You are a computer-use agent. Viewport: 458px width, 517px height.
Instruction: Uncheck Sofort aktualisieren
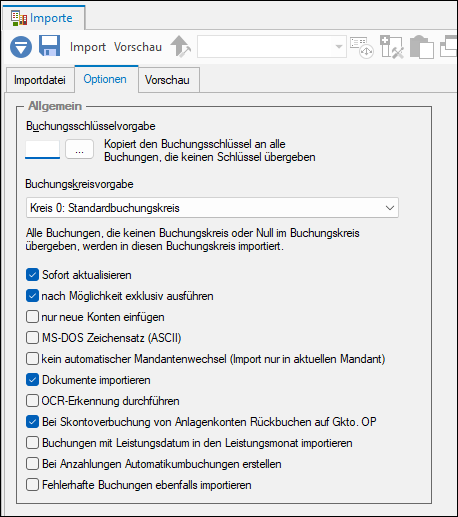[32, 275]
